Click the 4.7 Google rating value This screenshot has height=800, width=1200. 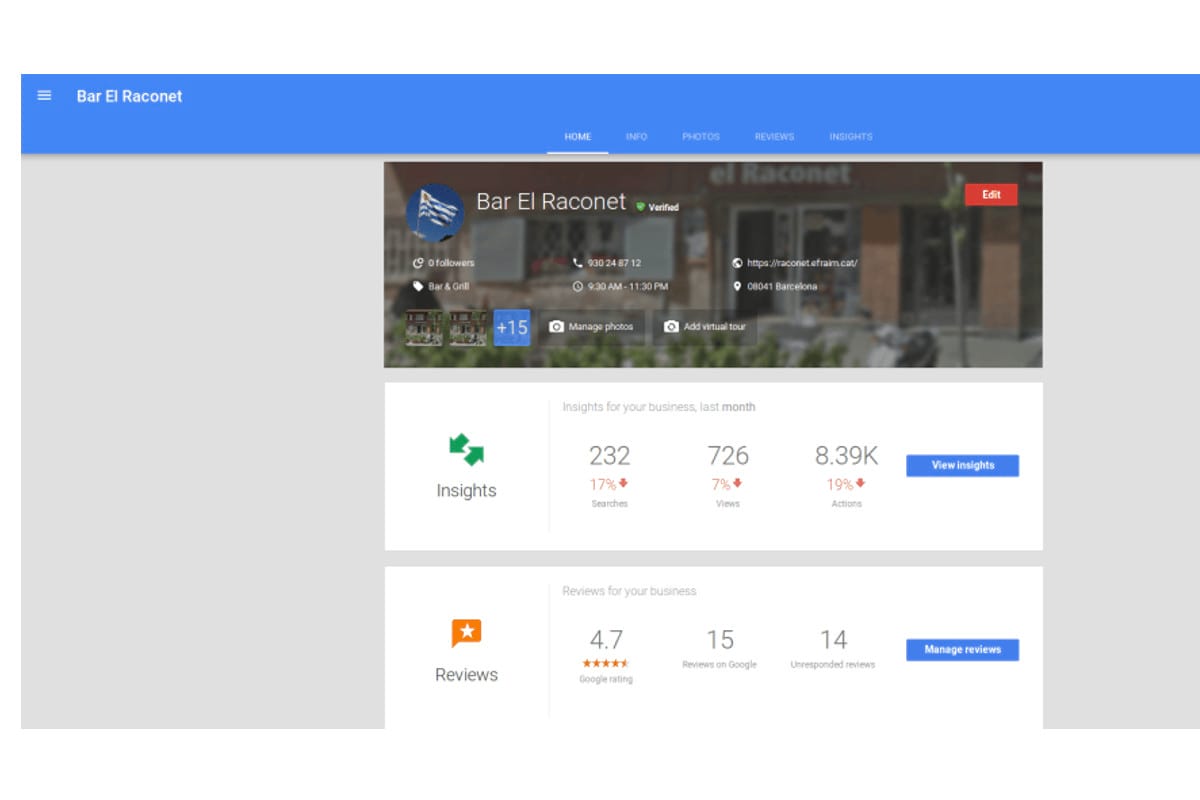[x=606, y=640]
